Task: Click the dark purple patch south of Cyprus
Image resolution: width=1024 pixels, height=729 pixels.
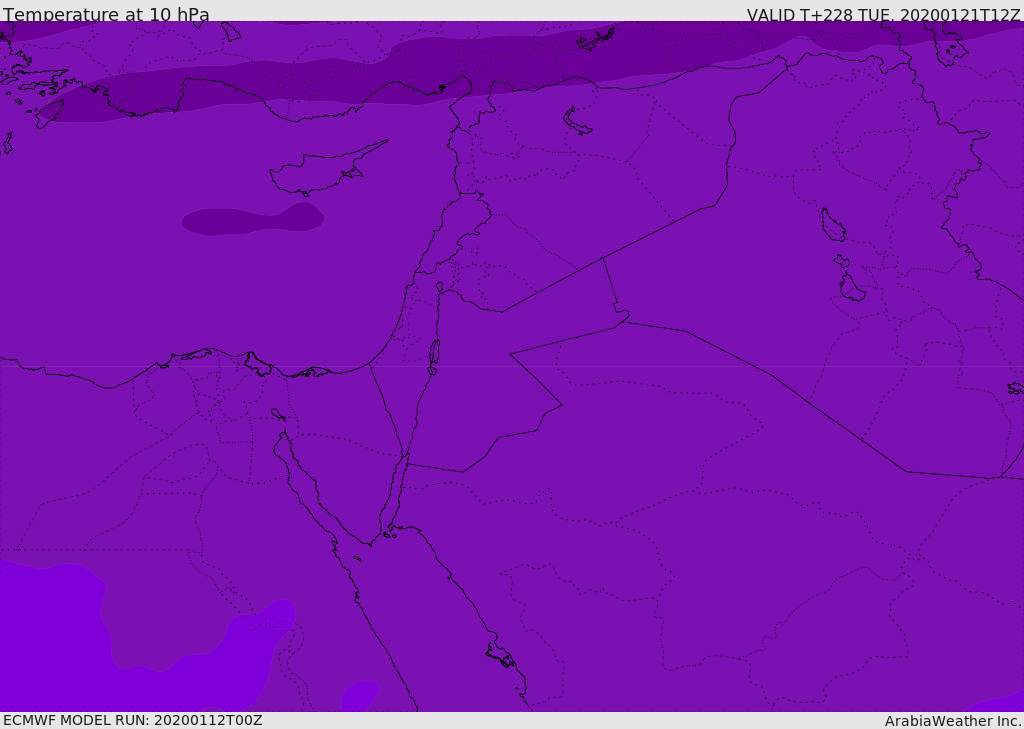Action: tap(253, 219)
